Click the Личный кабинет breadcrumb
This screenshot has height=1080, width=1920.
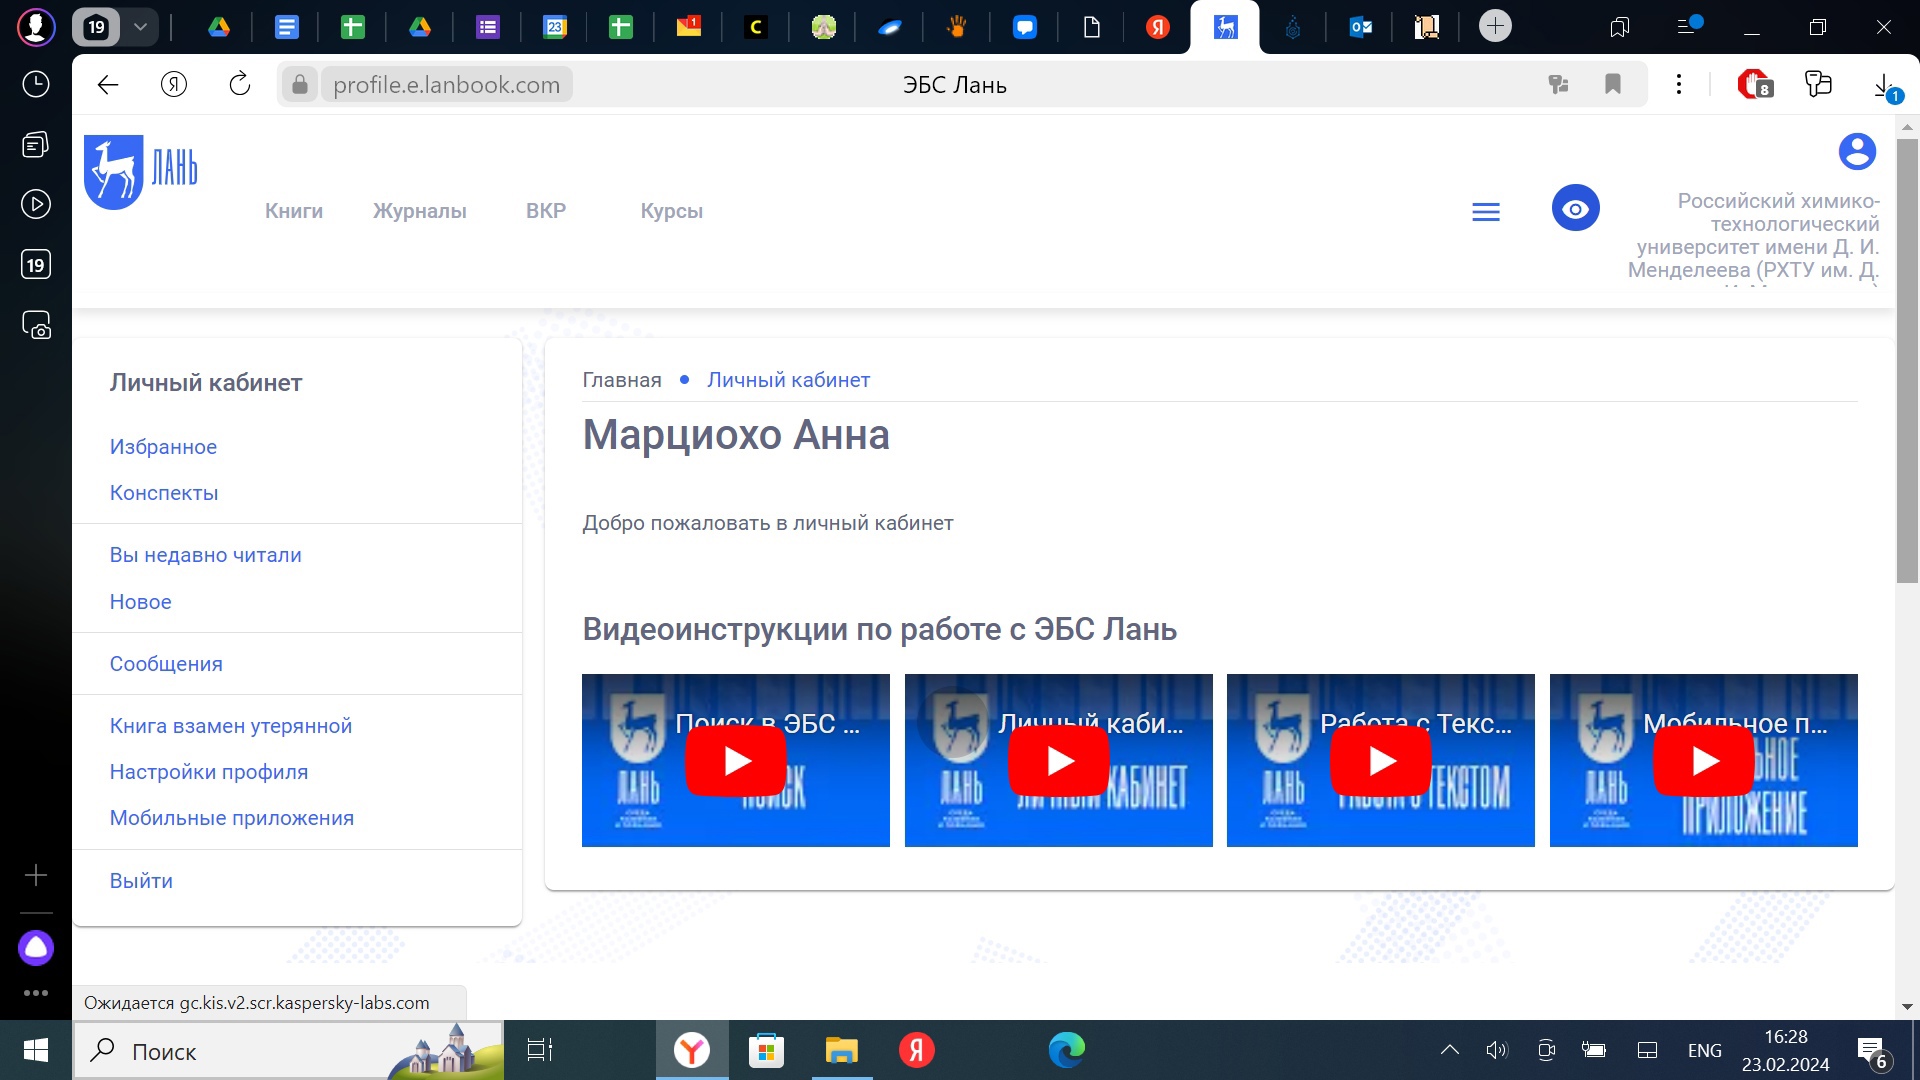(x=788, y=380)
